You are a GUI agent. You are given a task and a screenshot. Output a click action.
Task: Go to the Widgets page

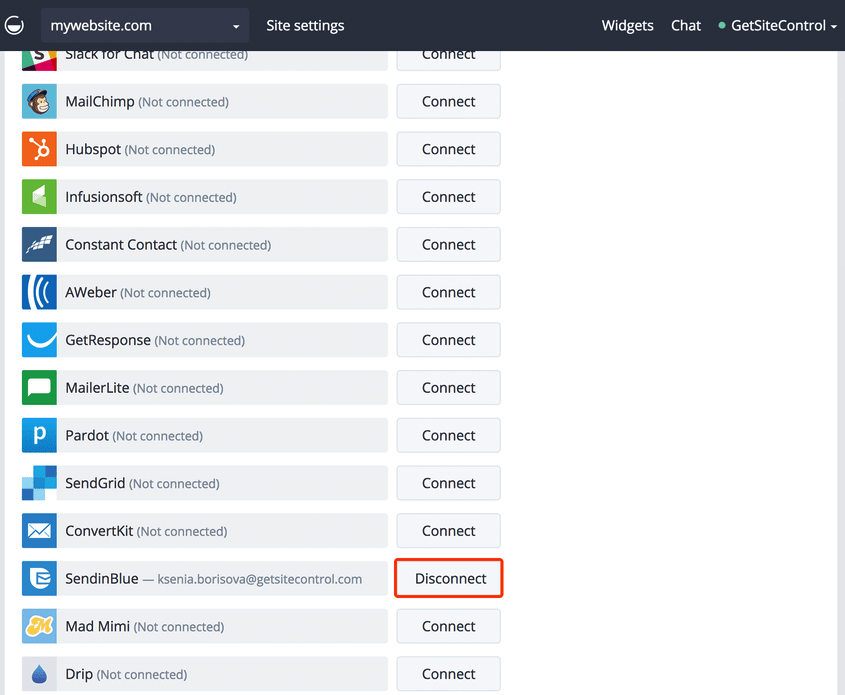[x=627, y=25]
